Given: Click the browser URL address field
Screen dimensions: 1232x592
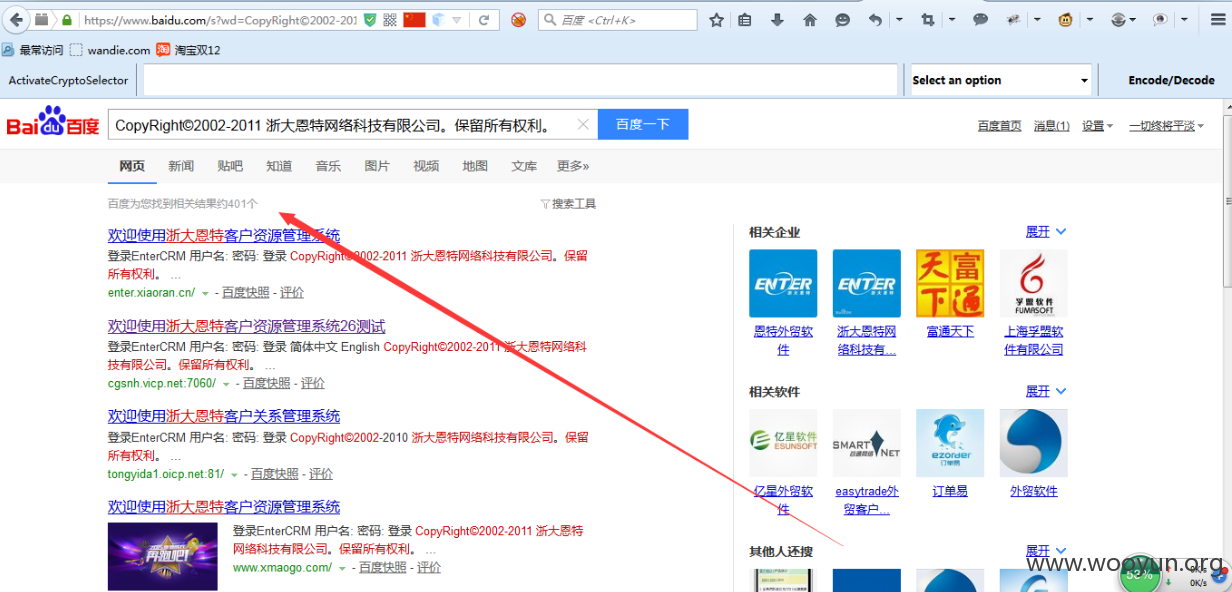Looking at the screenshot, I should tap(220, 20).
